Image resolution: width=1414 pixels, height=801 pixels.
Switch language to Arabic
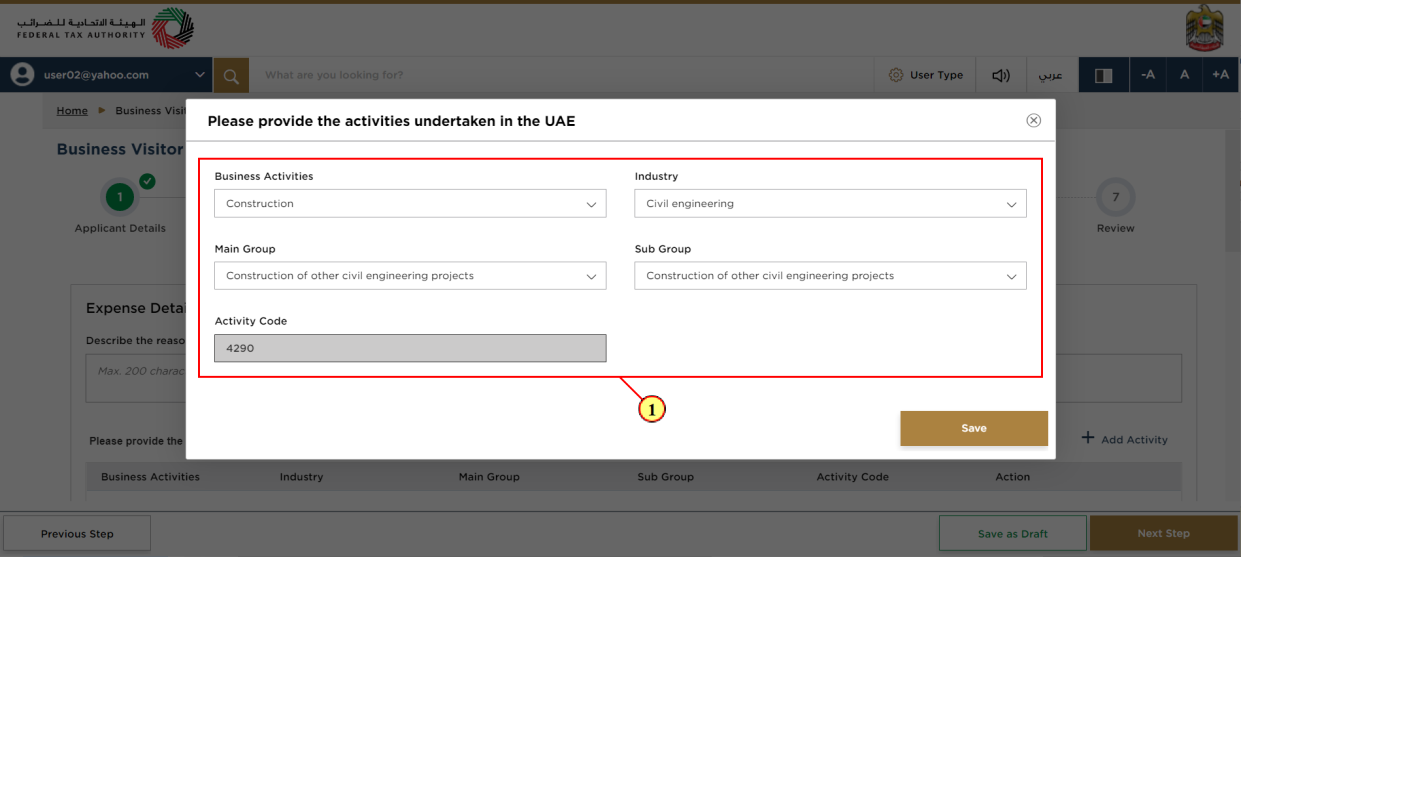1050,75
